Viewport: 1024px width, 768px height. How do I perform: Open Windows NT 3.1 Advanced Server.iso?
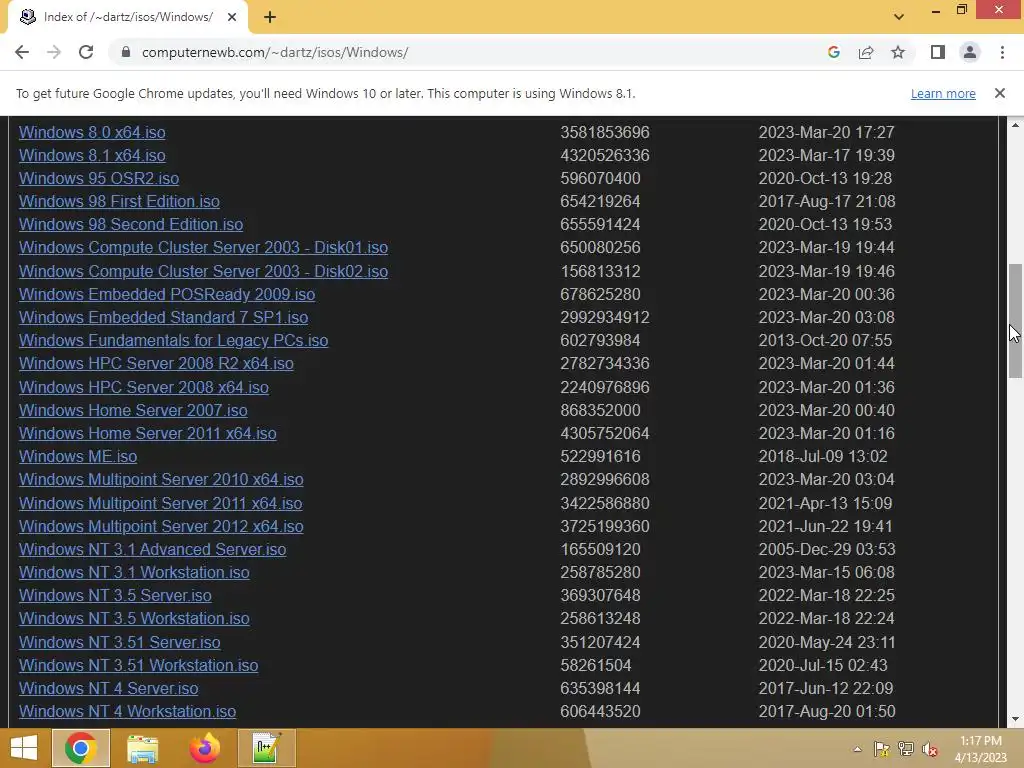coord(152,549)
